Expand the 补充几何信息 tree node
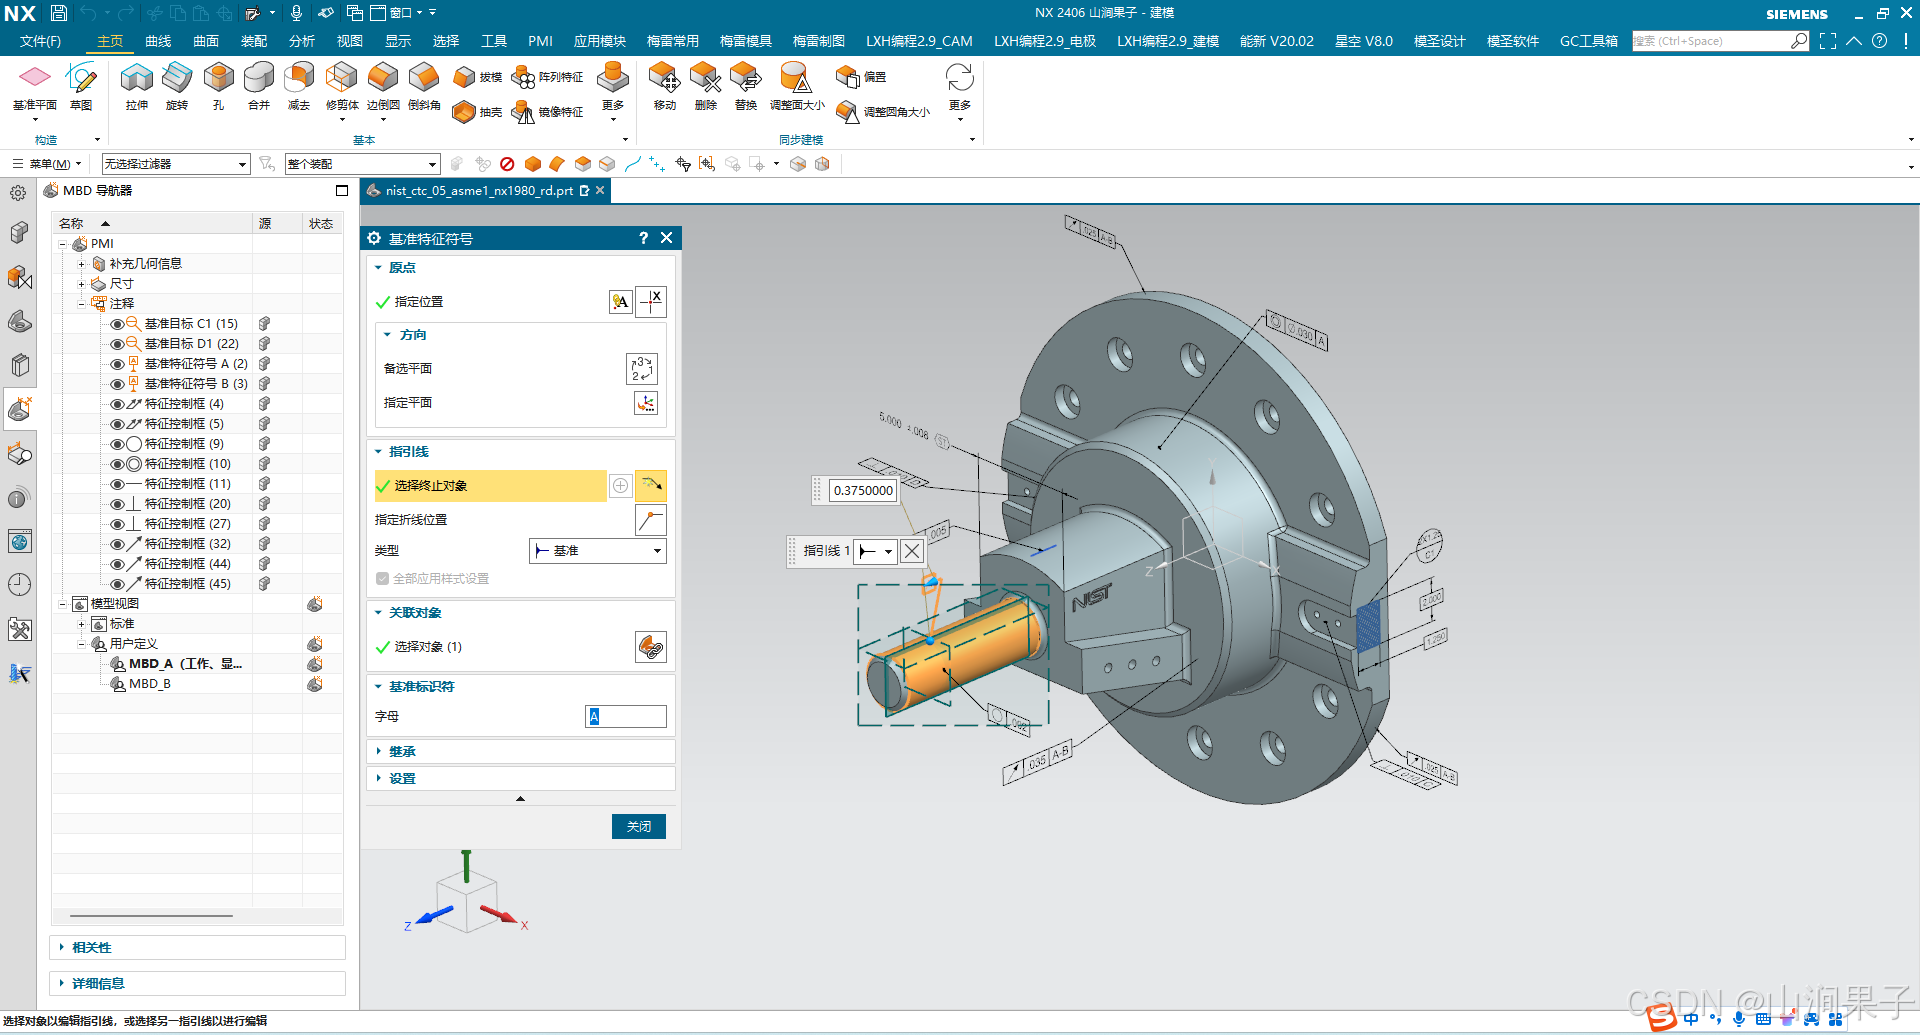This screenshot has height=1035, width=1920. pos(82,264)
